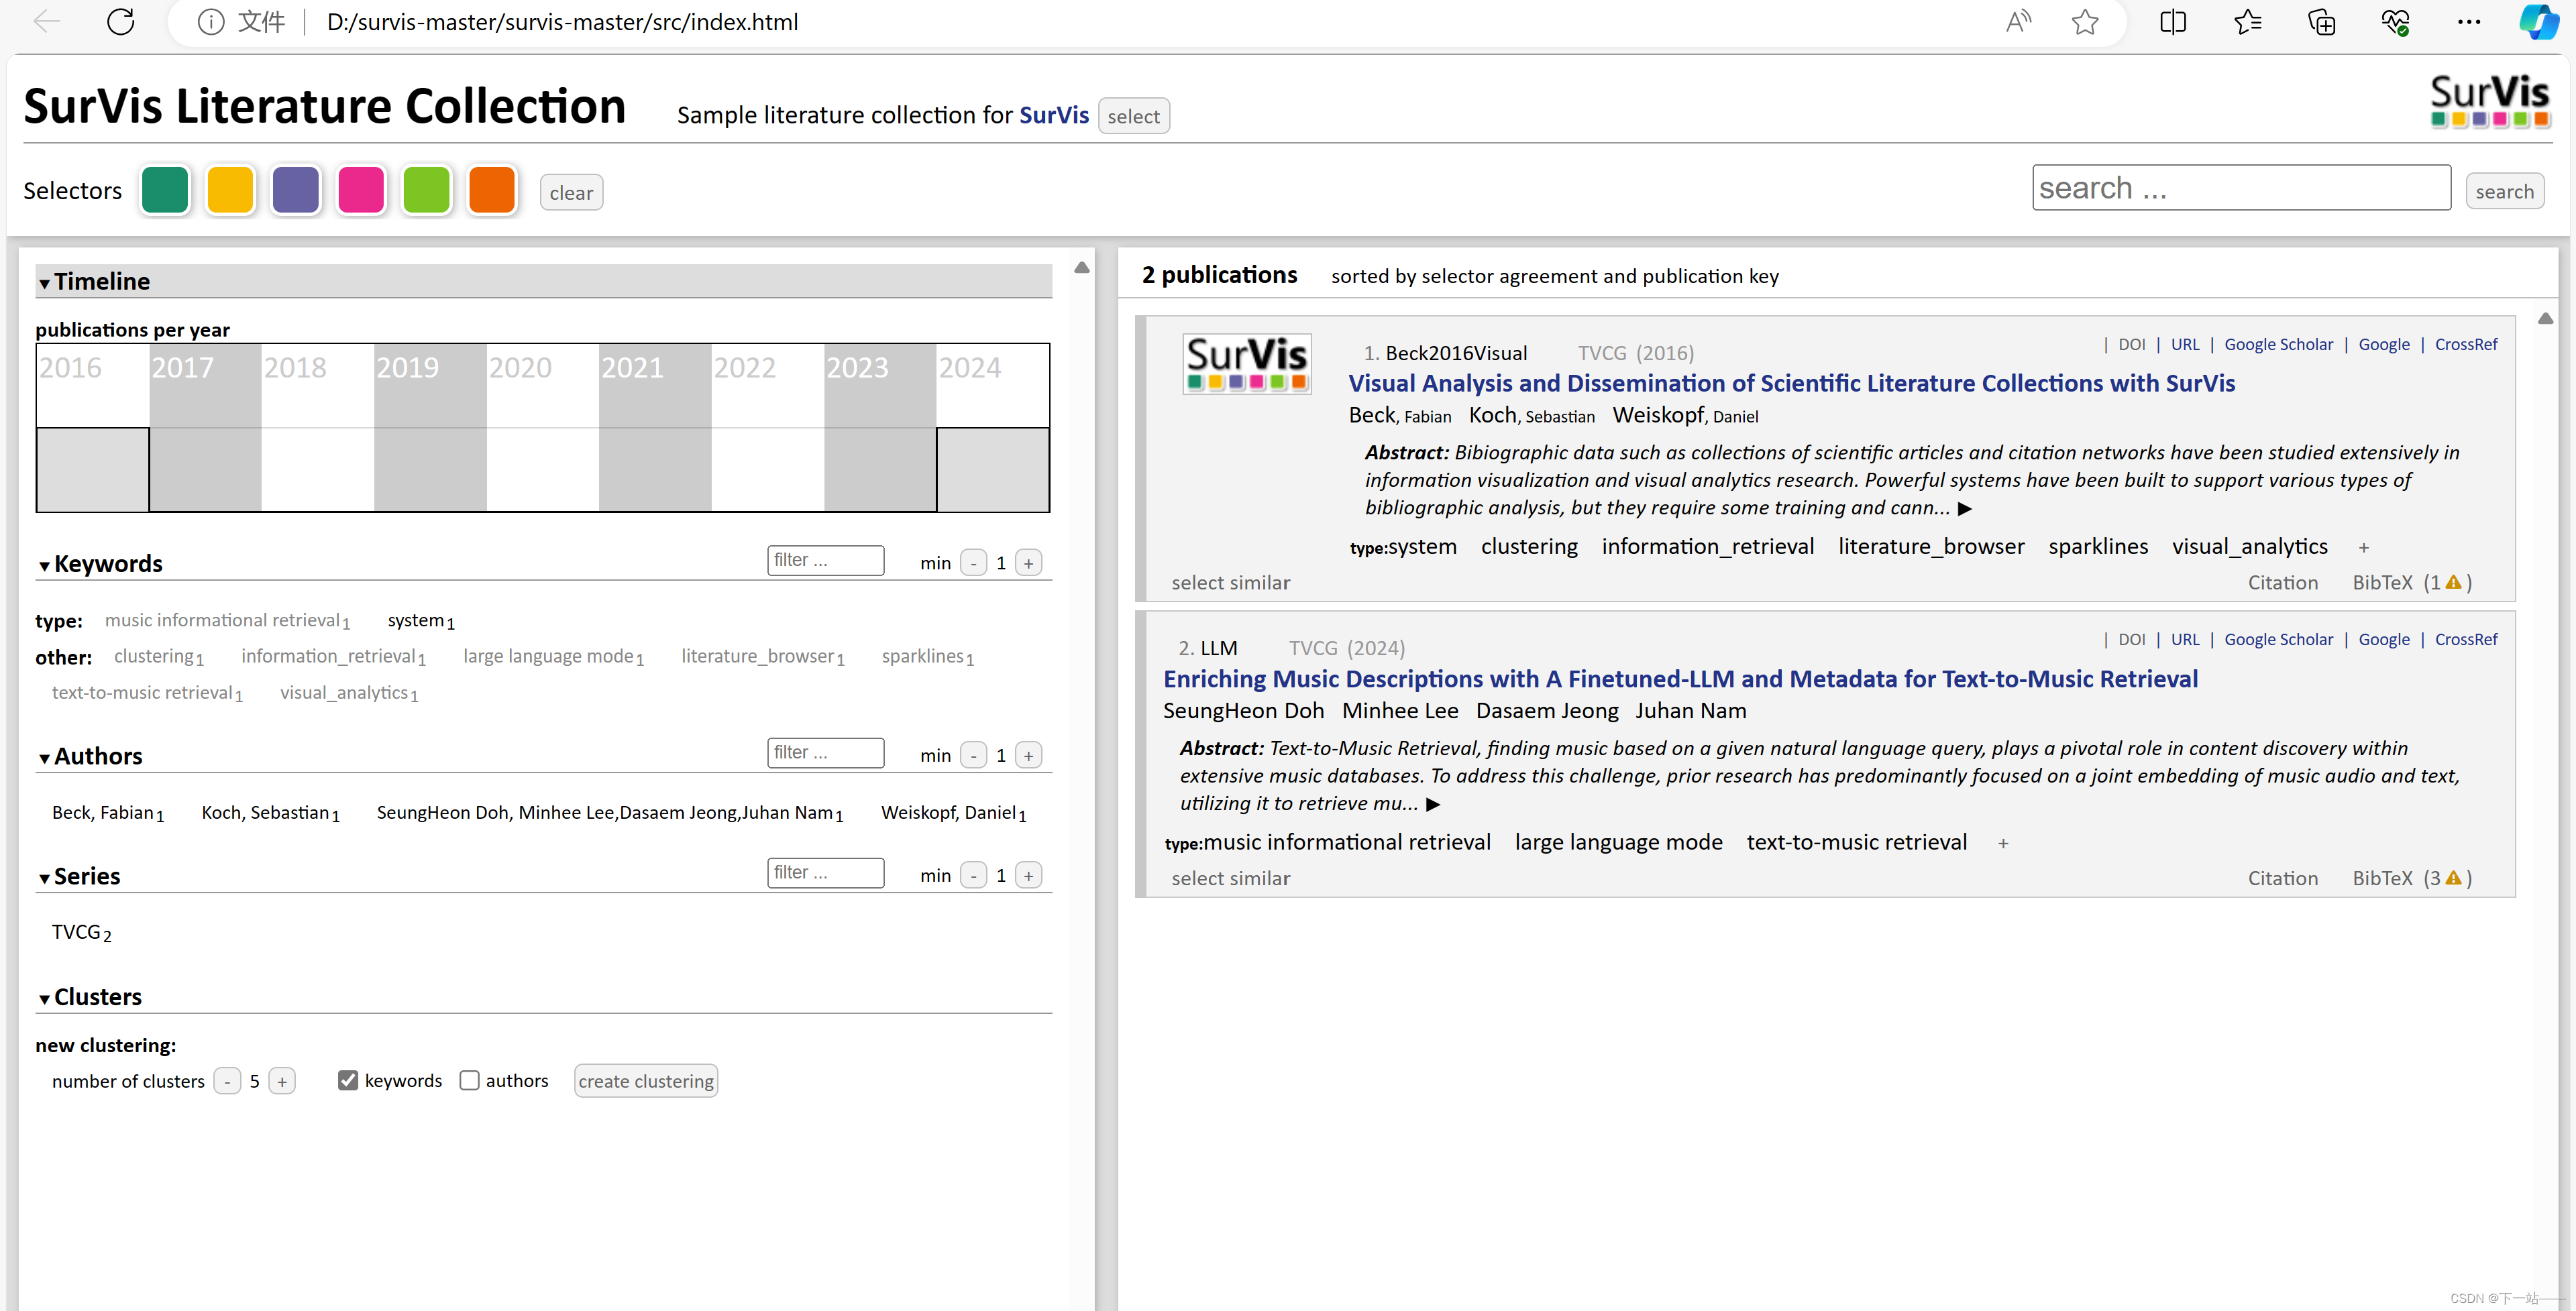Click the SurVis logo in top right
Screen dimensions: 2576x1311
coord(2489,100)
